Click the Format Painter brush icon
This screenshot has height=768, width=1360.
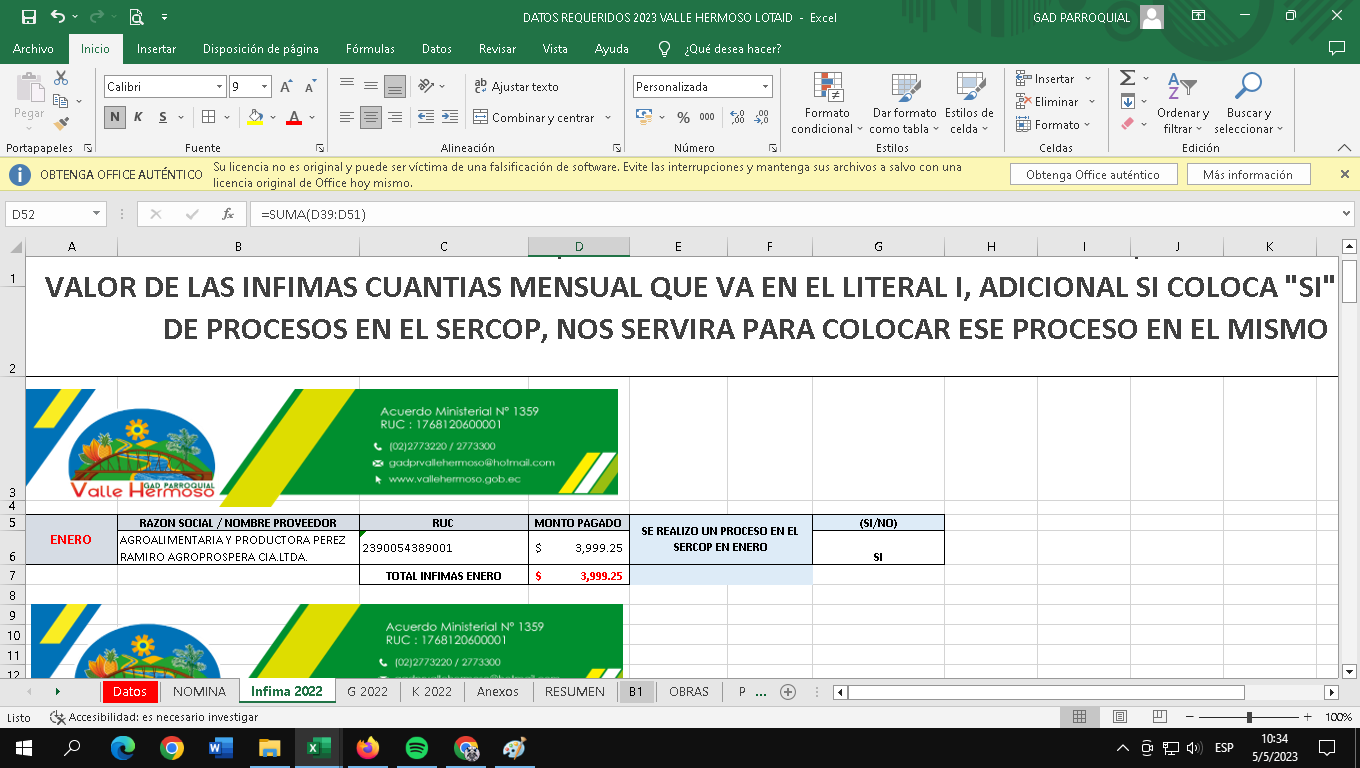pos(62,124)
